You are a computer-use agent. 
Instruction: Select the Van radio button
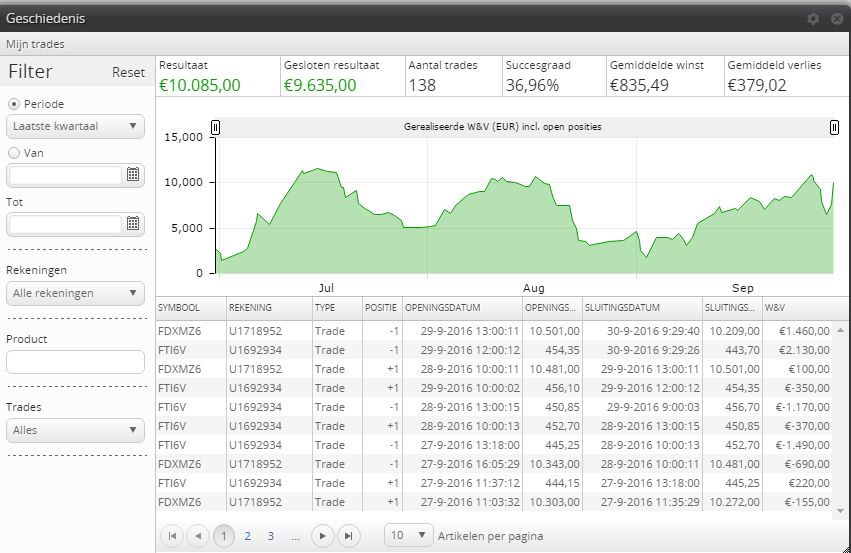(x=14, y=153)
